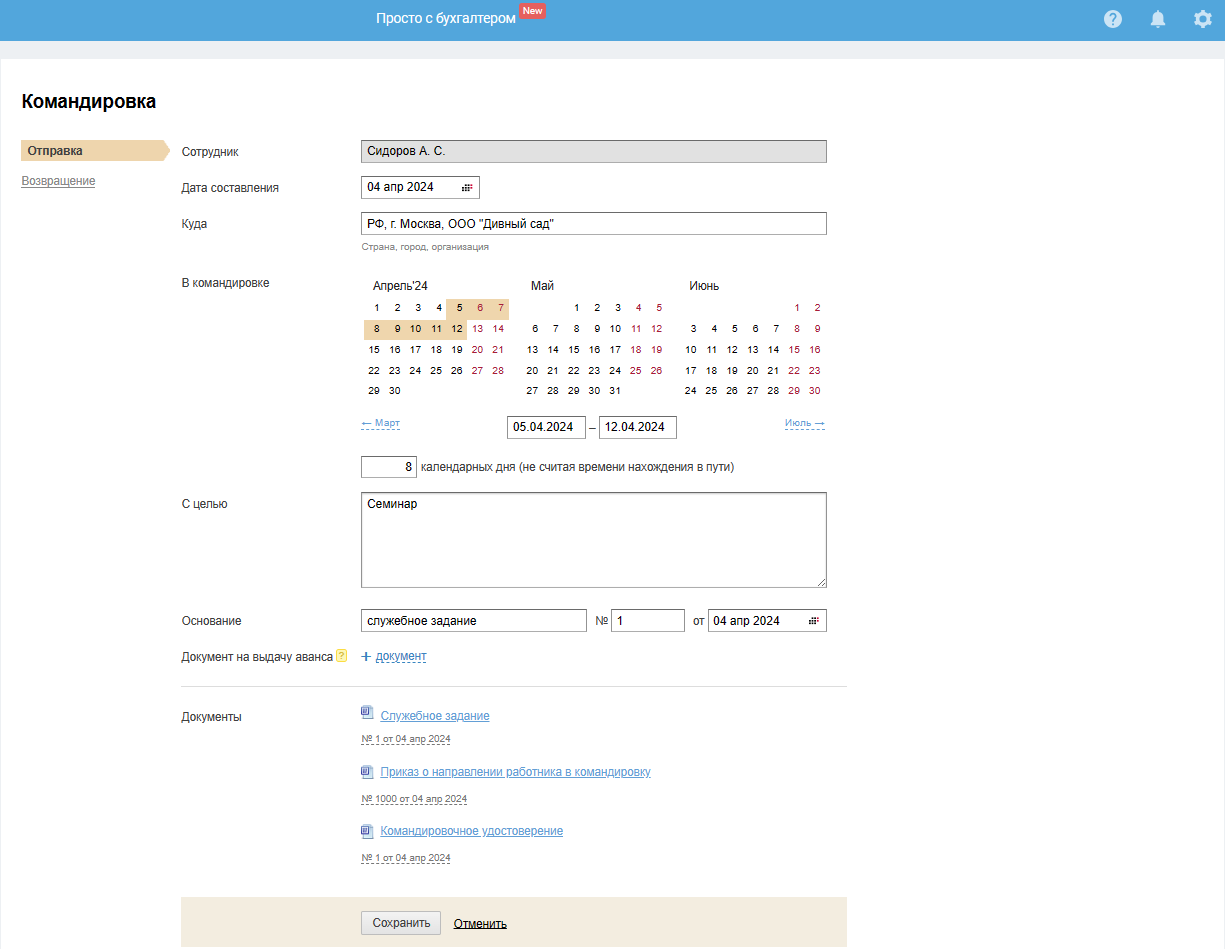The height and width of the screenshot is (949, 1225).
Task: Click the hint text Страна, город, организация
Action: coord(425,247)
